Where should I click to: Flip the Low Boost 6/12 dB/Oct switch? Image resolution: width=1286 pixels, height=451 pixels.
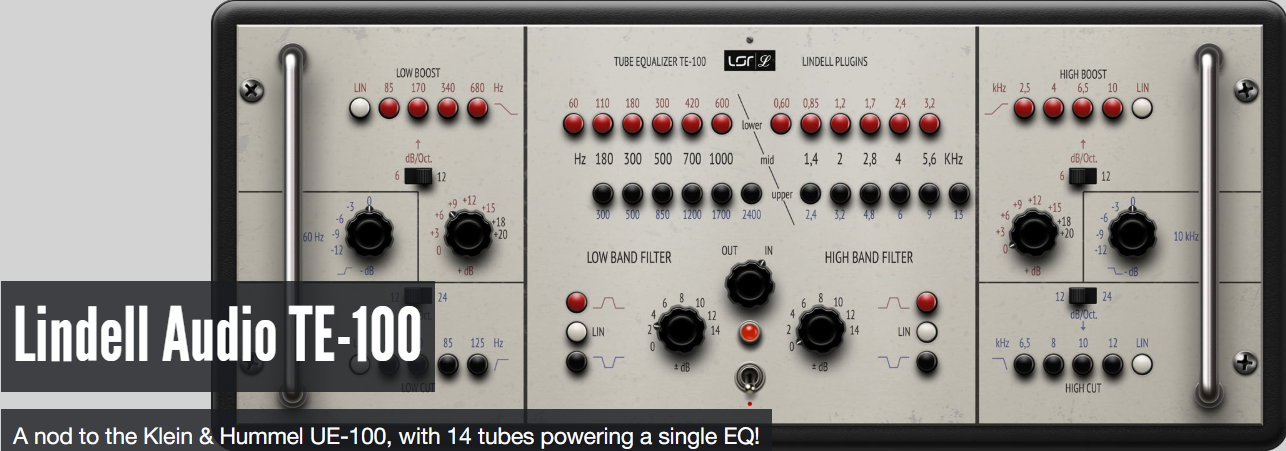pos(418,177)
